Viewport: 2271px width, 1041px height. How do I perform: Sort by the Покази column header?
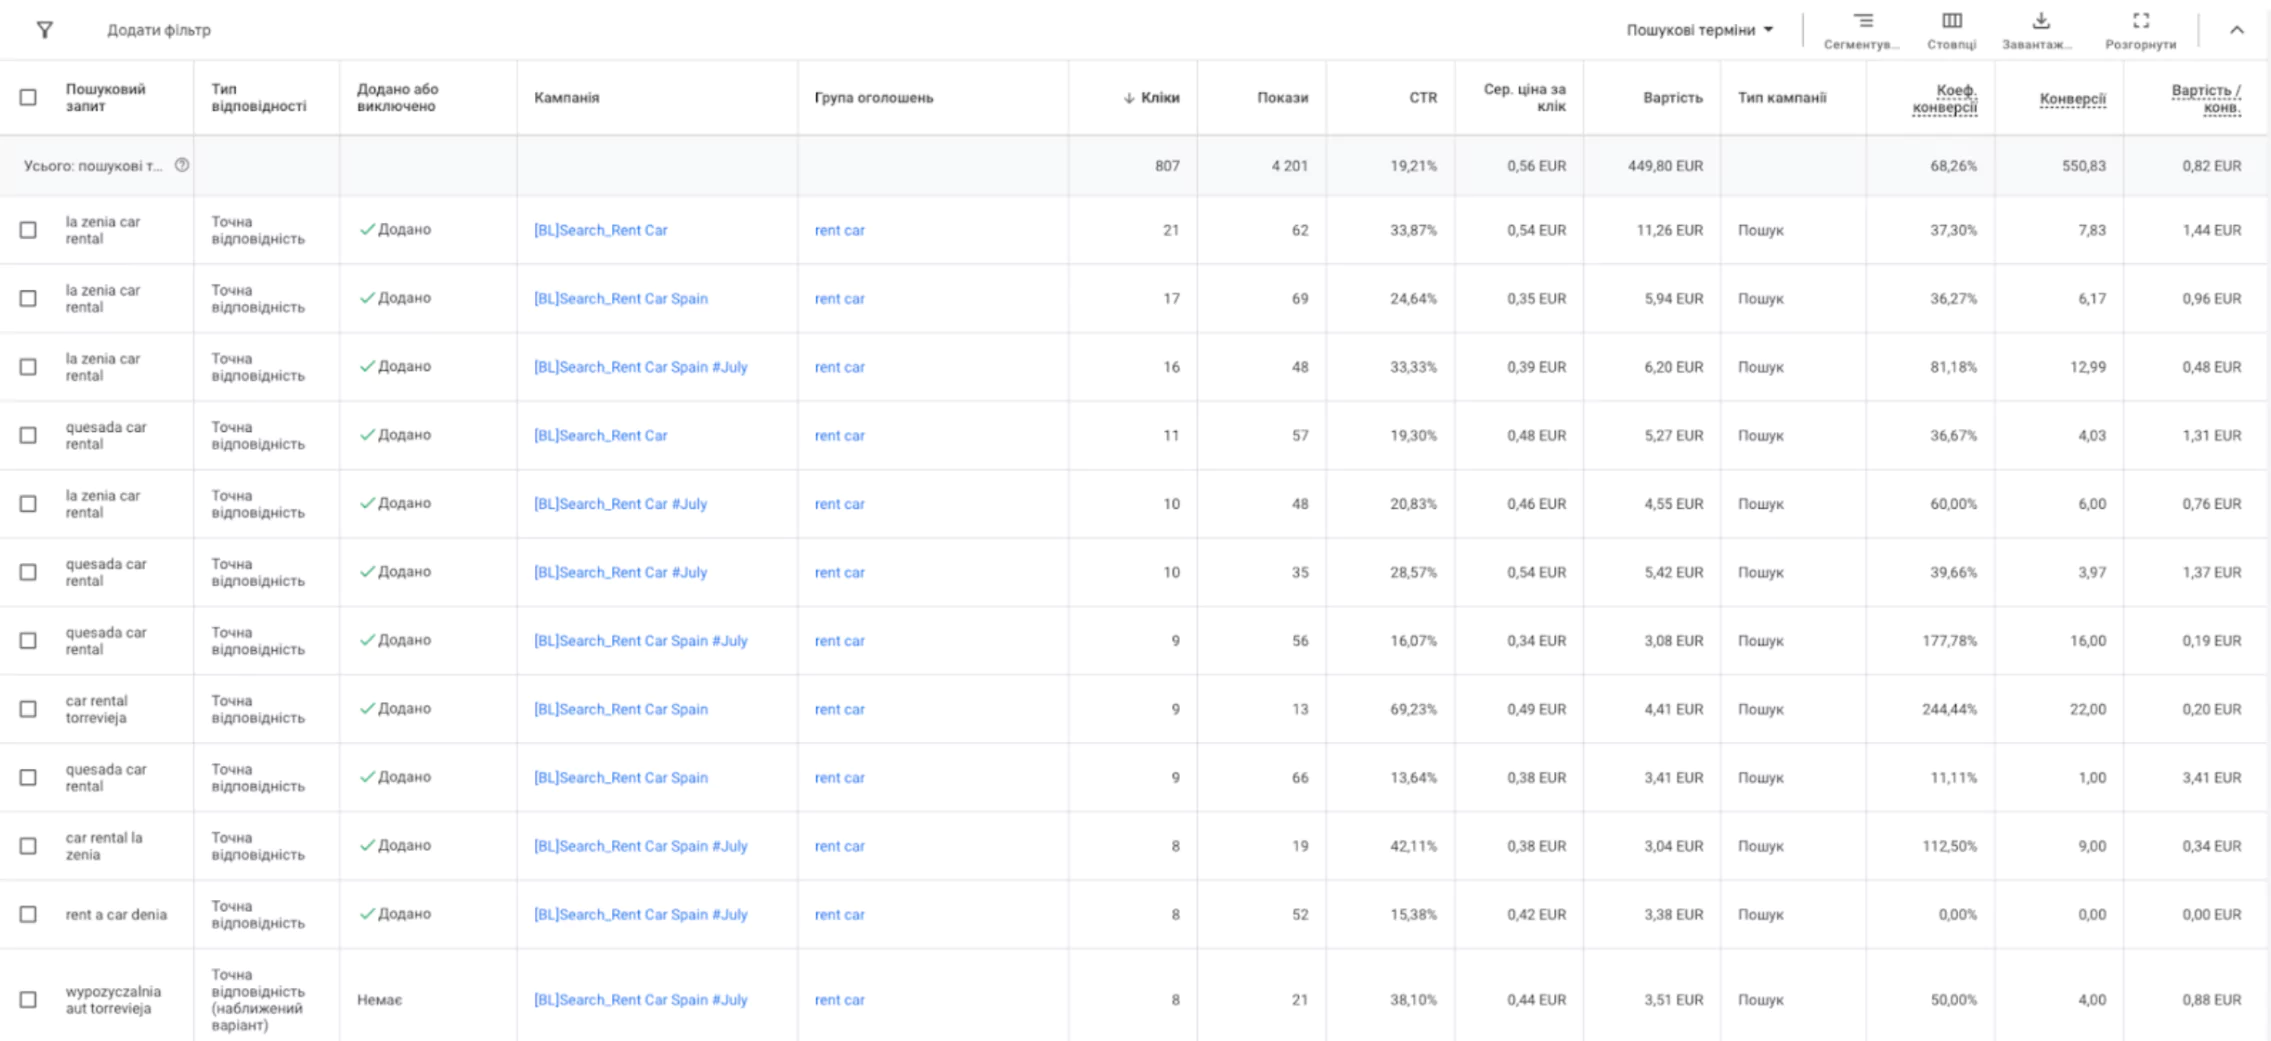[x=1282, y=98]
